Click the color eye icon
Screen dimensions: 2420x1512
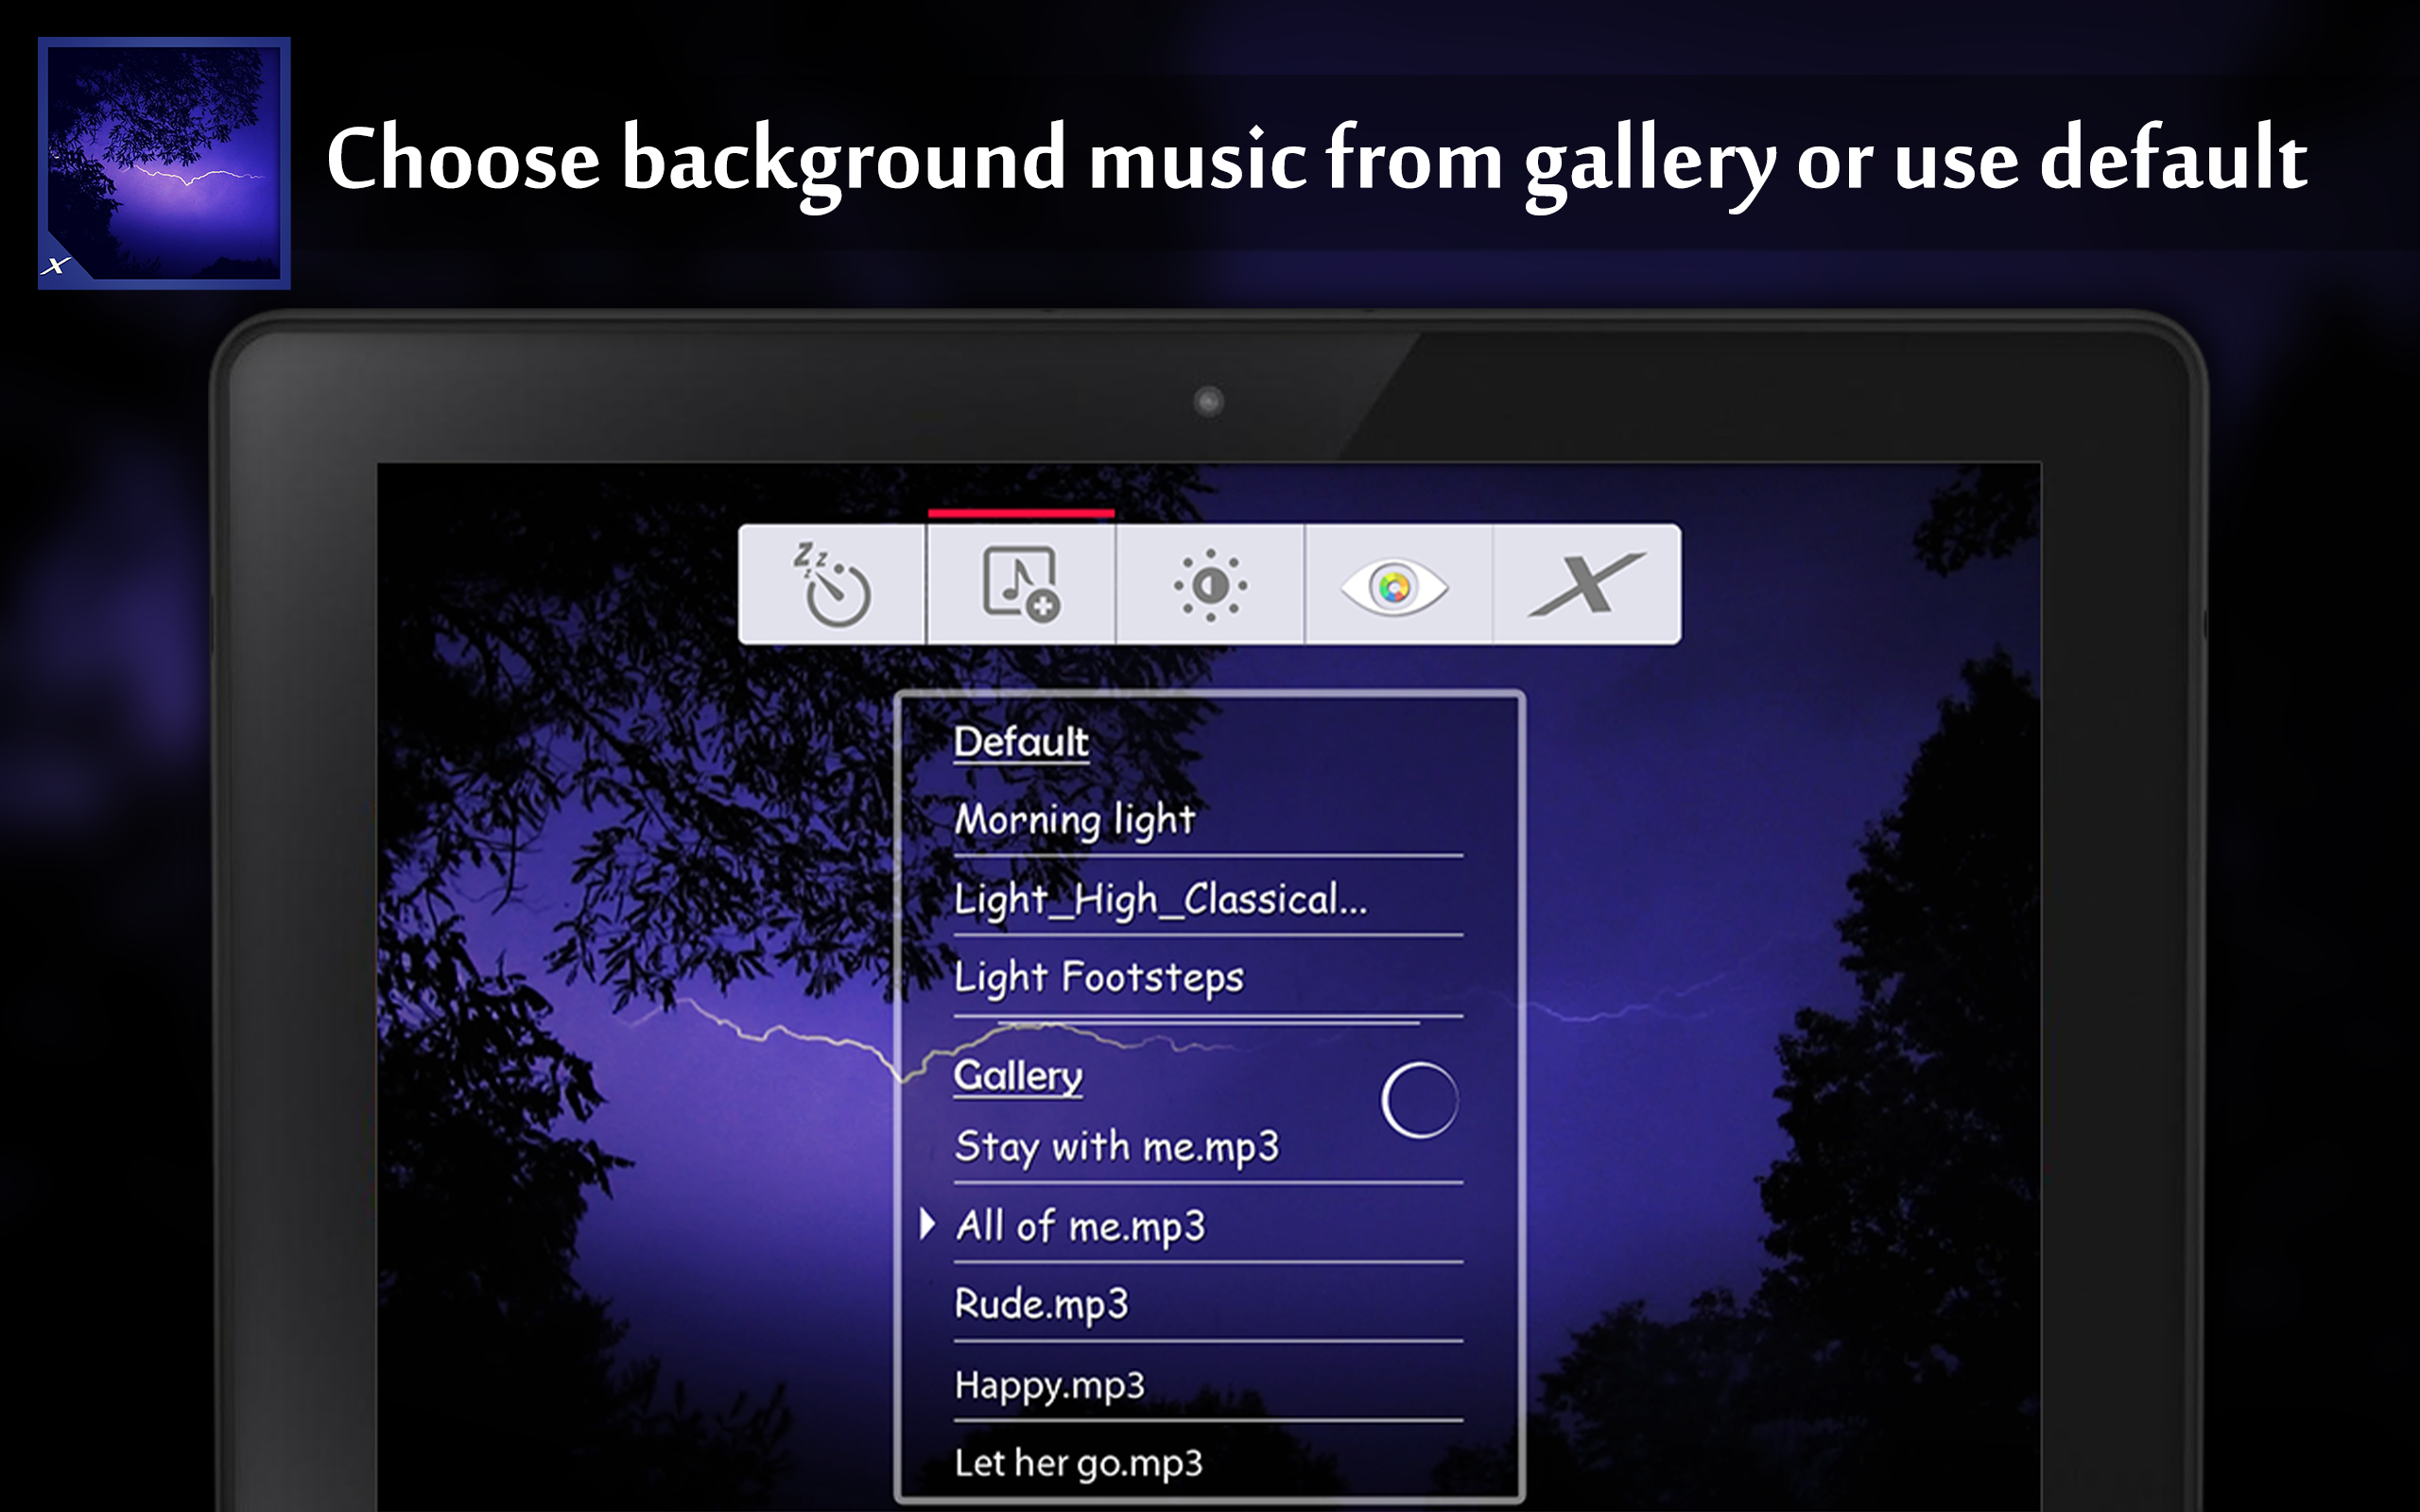coord(1396,586)
